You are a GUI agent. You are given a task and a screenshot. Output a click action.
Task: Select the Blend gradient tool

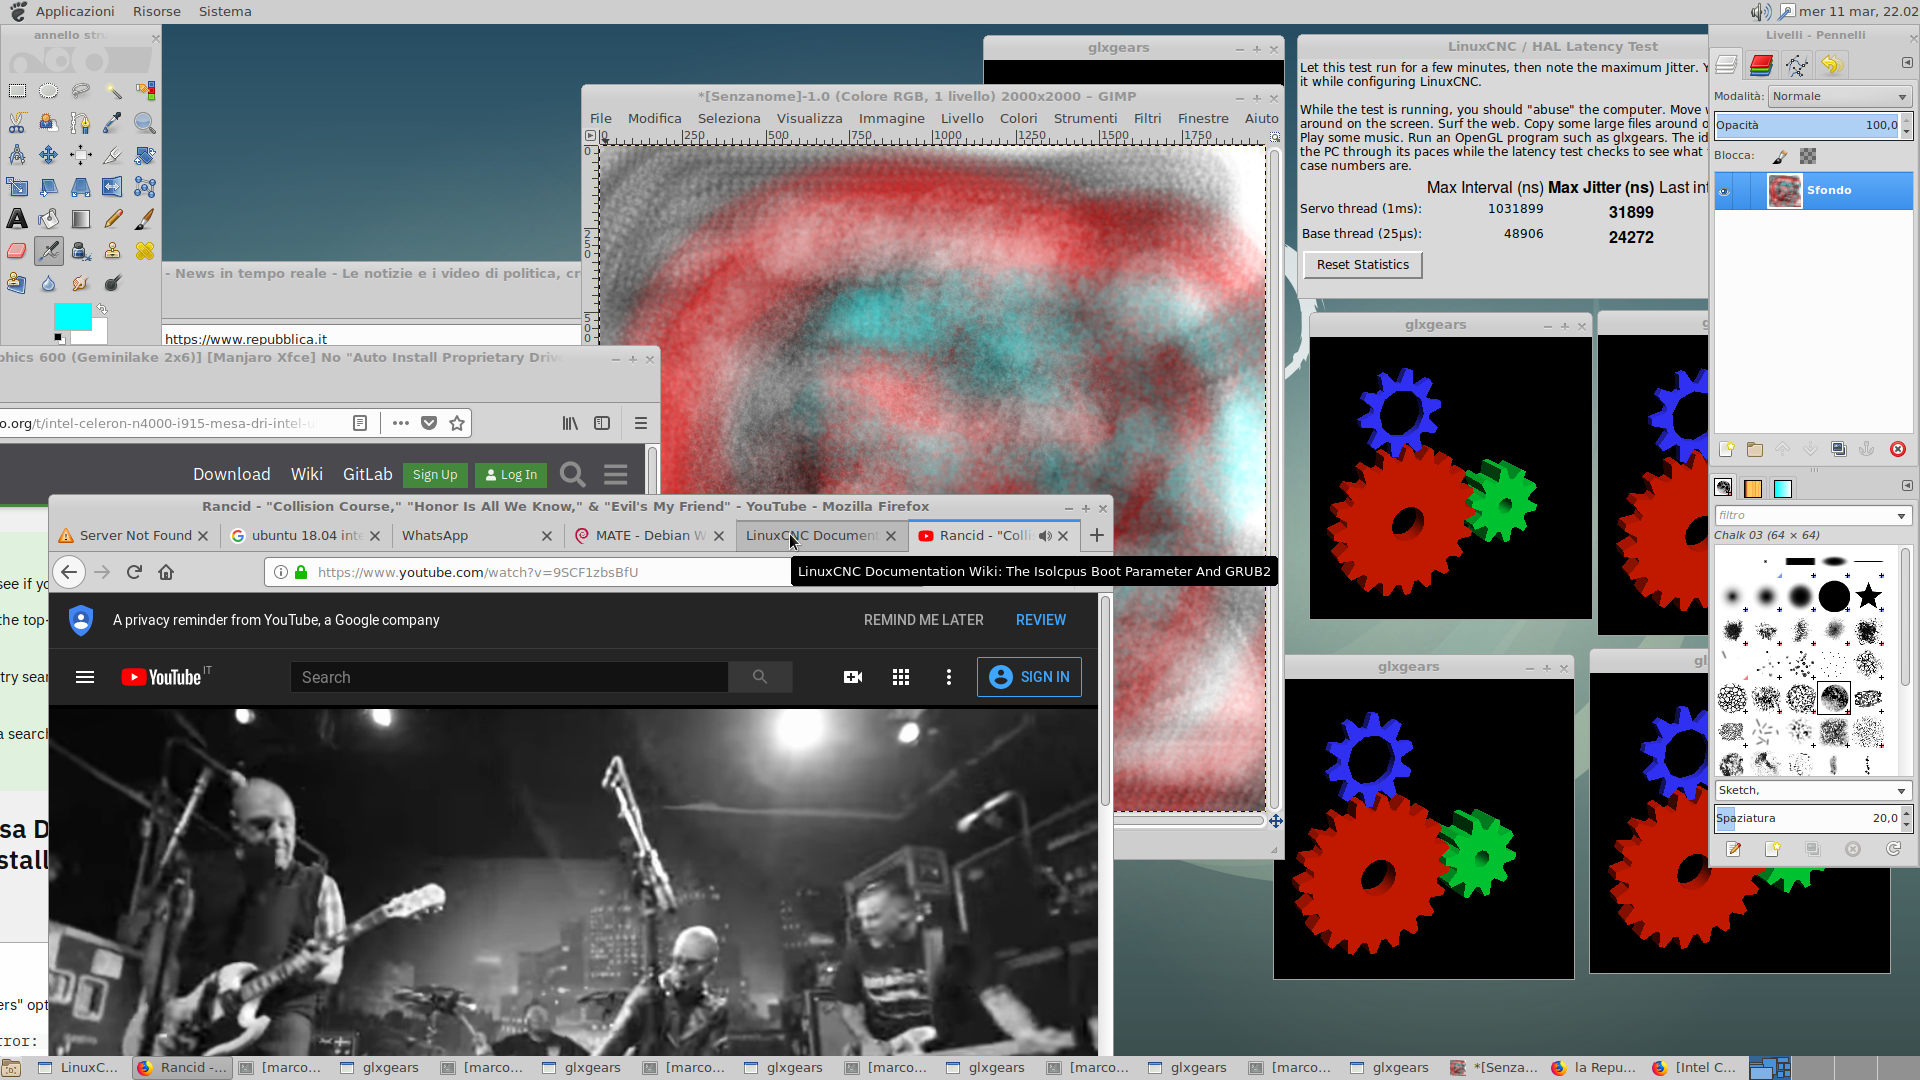81,219
